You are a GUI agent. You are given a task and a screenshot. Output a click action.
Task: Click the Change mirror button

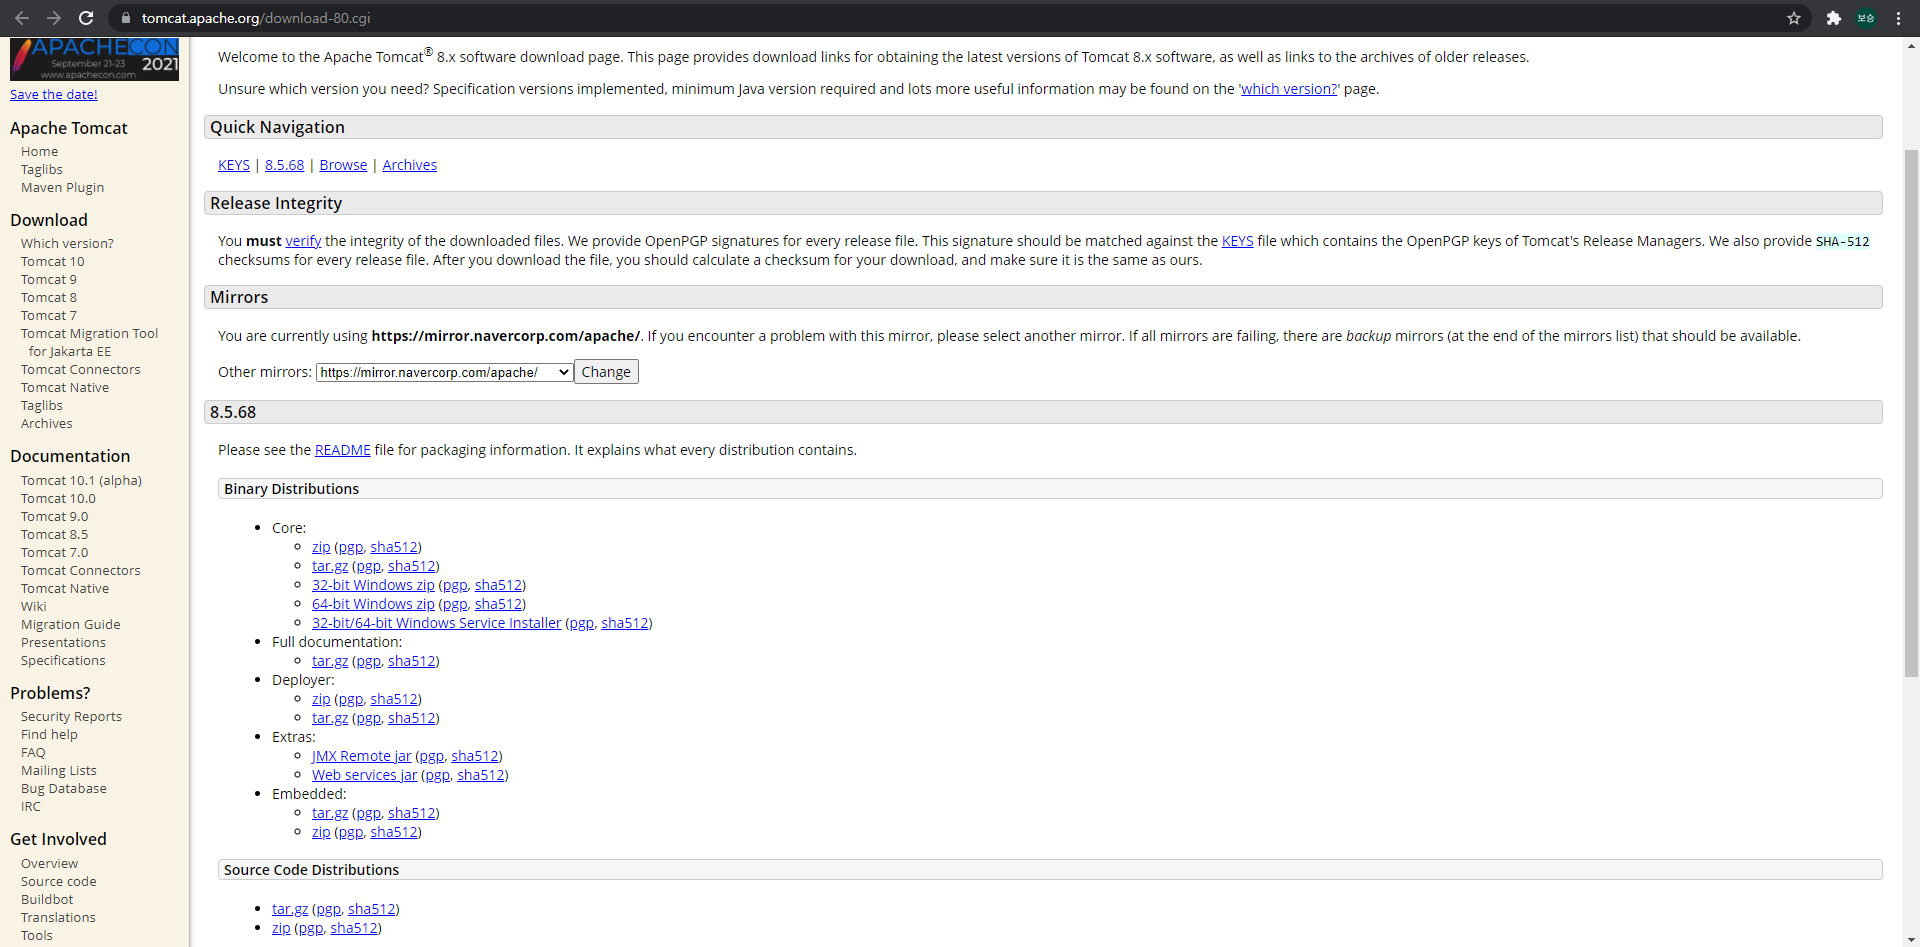(x=606, y=372)
